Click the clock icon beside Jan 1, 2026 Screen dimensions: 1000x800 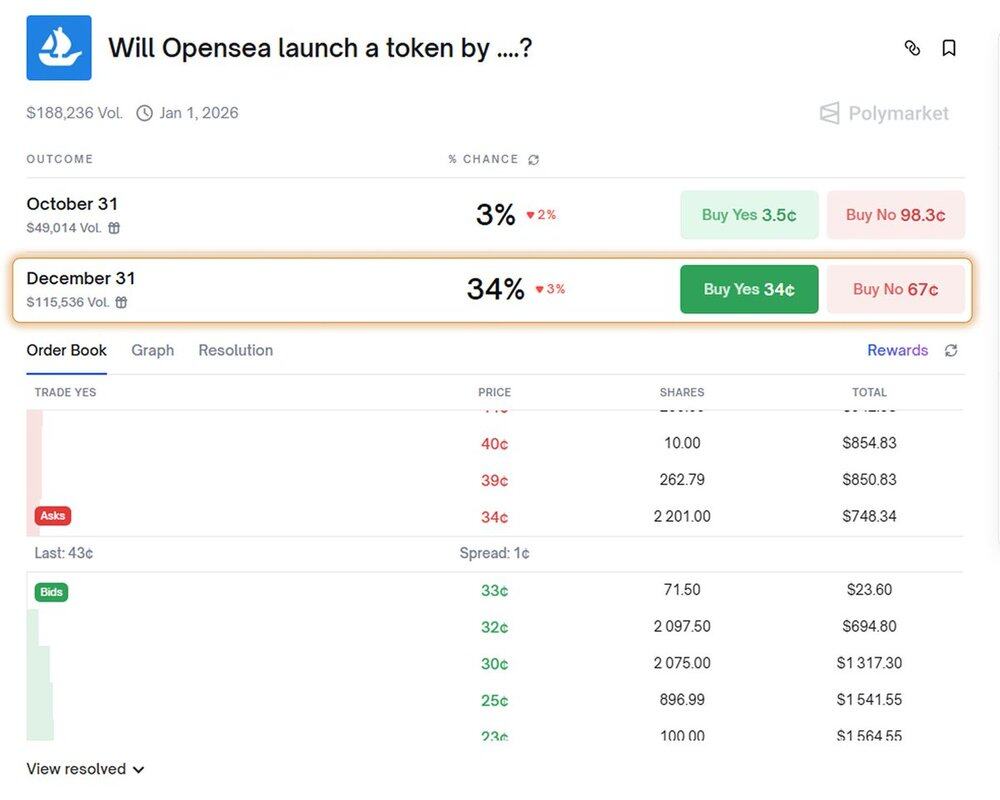point(145,113)
